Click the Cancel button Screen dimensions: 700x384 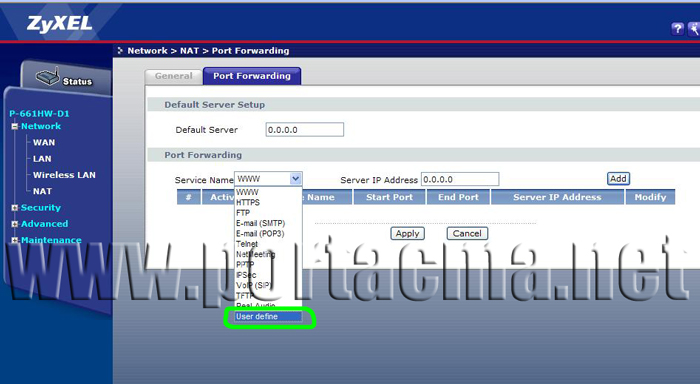467,234
